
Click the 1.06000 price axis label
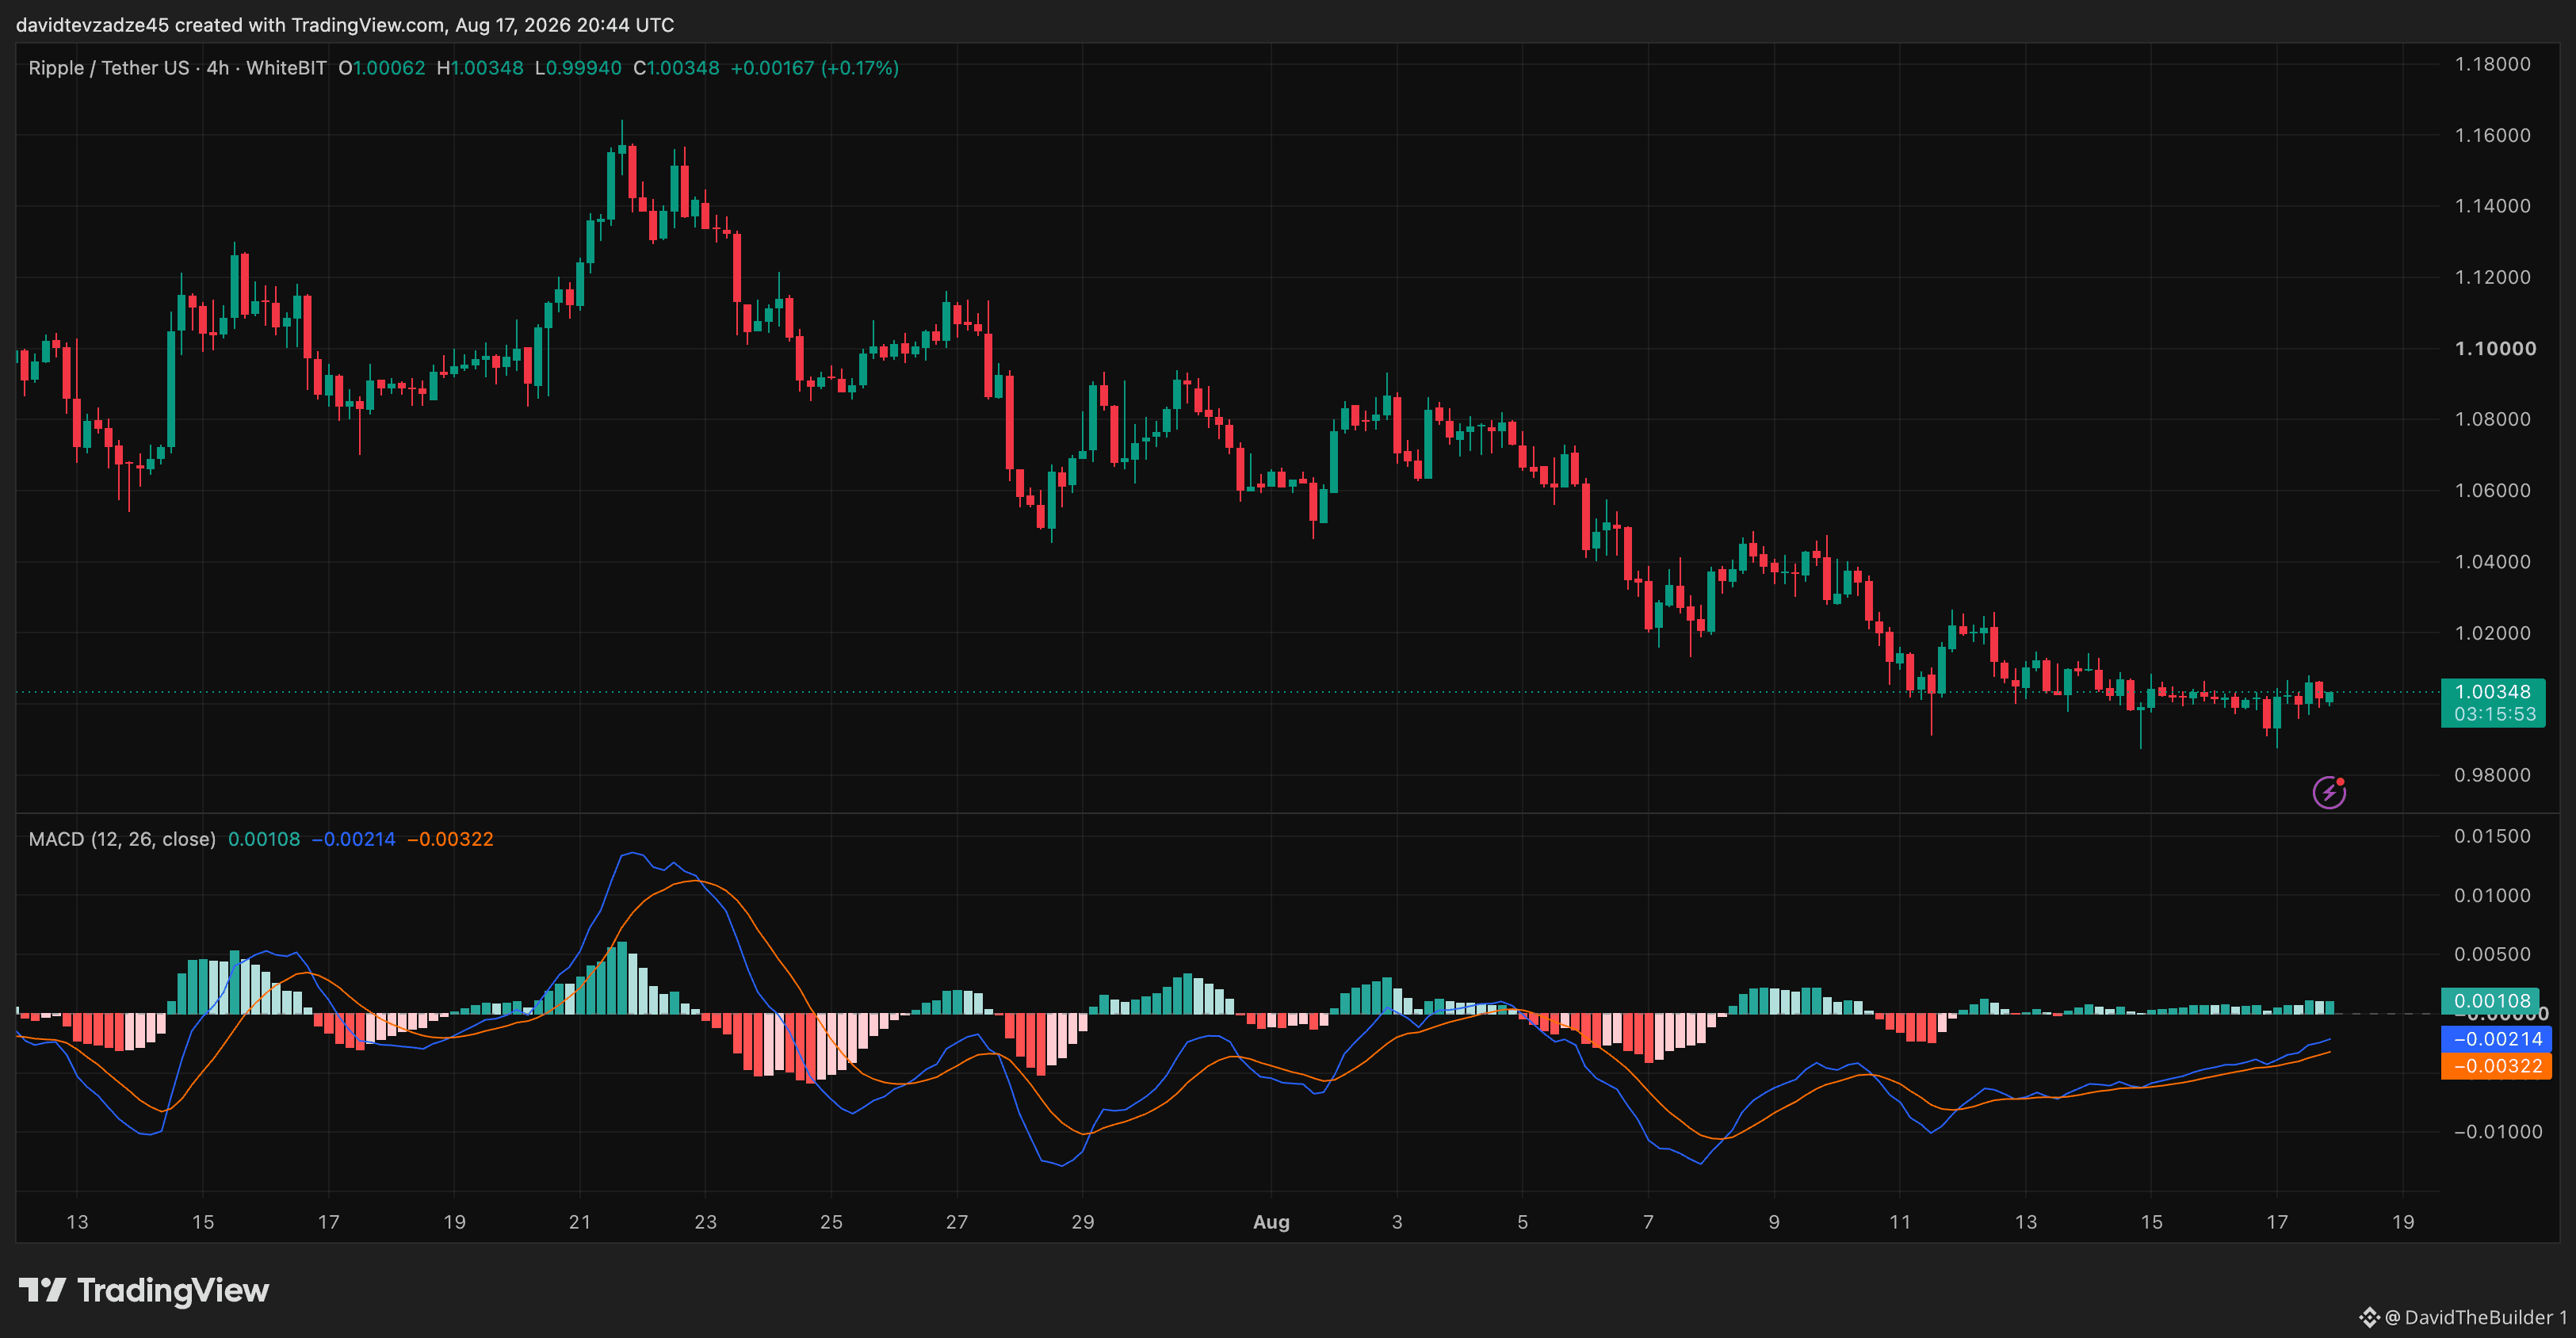pyautogui.click(x=2493, y=490)
